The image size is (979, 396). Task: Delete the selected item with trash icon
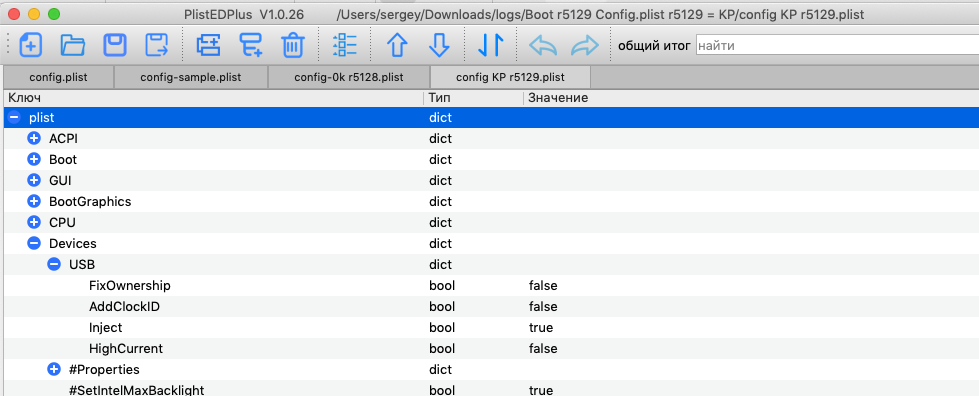293,46
